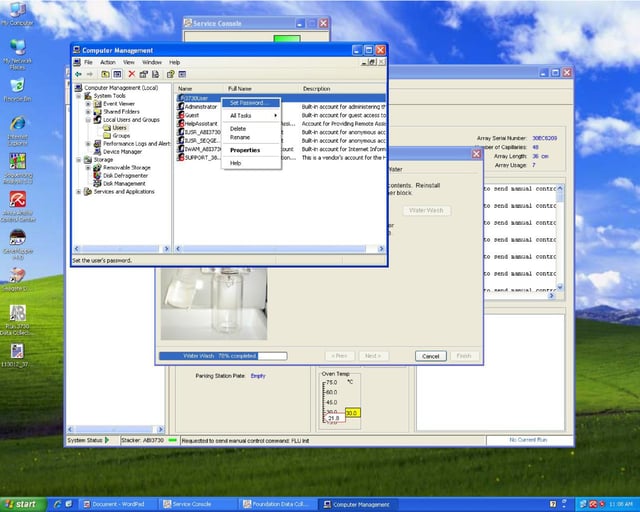Click the Description column header
The width and height of the screenshot is (640, 512).
(x=342, y=89)
